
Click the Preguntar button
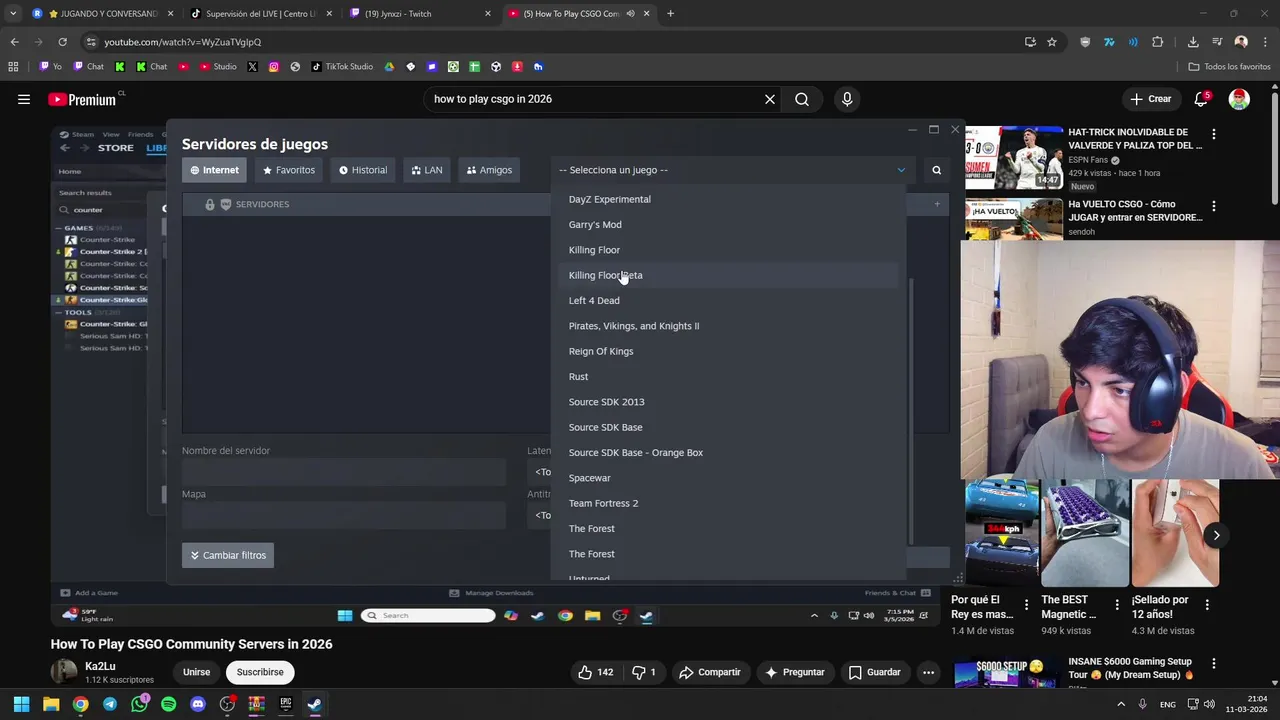794,672
